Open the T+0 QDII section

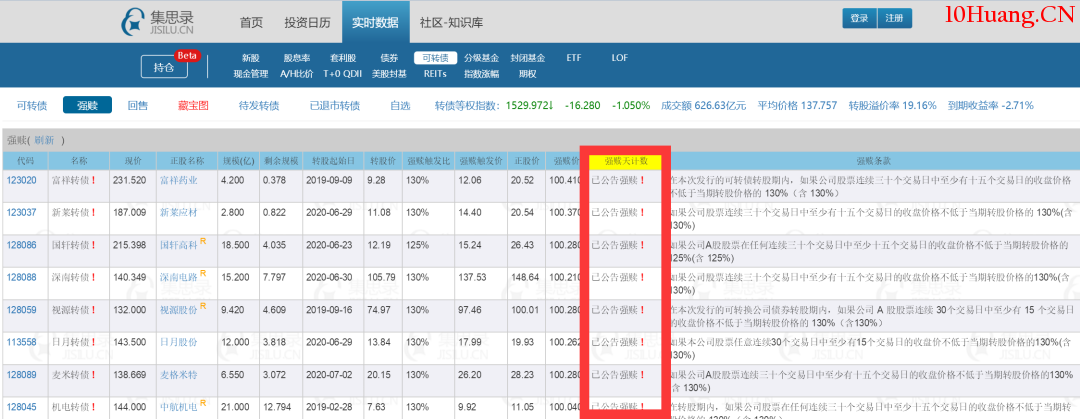pos(343,74)
